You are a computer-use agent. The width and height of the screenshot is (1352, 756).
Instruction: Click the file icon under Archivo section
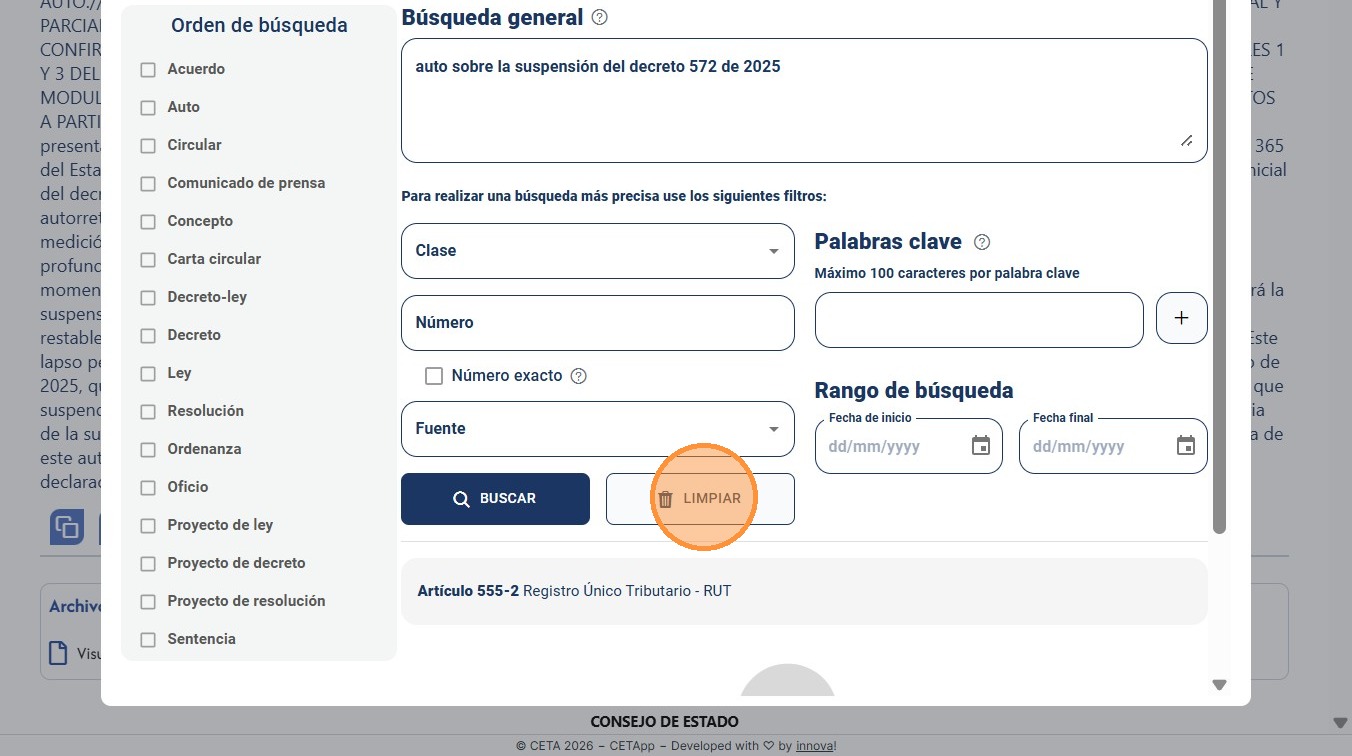click(60, 653)
